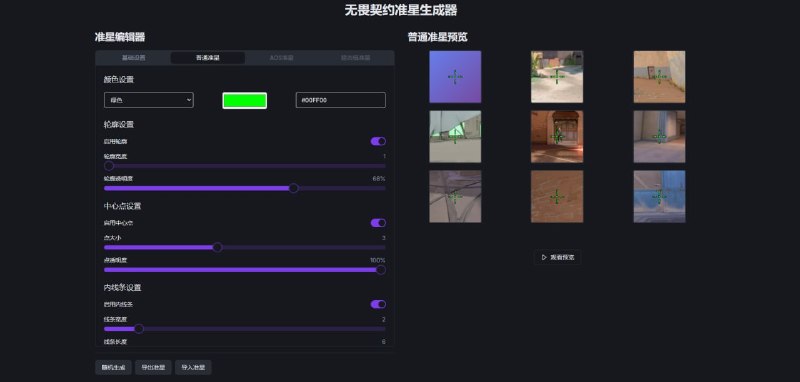
Task: Click the 普通准星预览 heading
Action: (x=438, y=37)
